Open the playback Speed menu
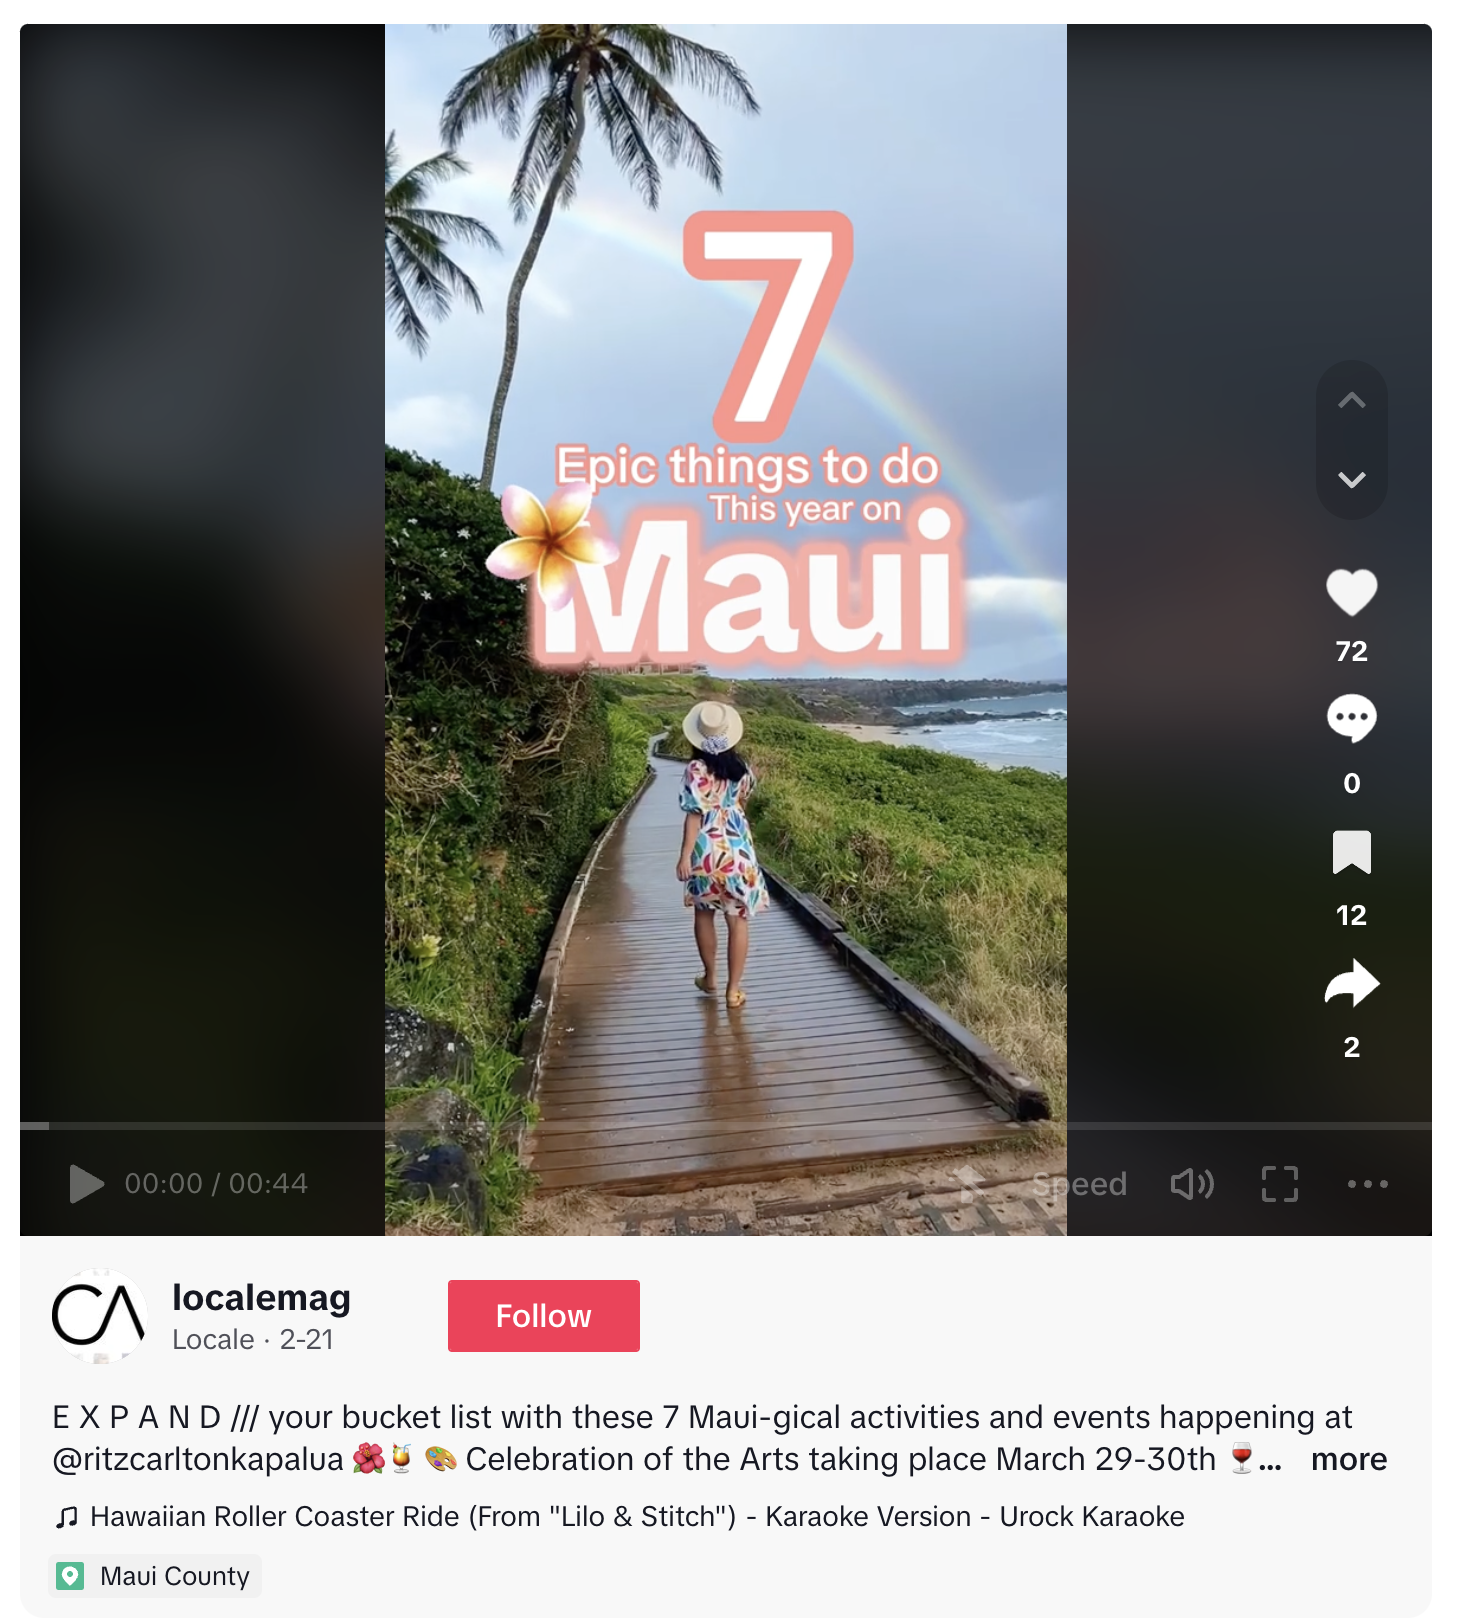The image size is (1460, 1624). (x=1078, y=1184)
